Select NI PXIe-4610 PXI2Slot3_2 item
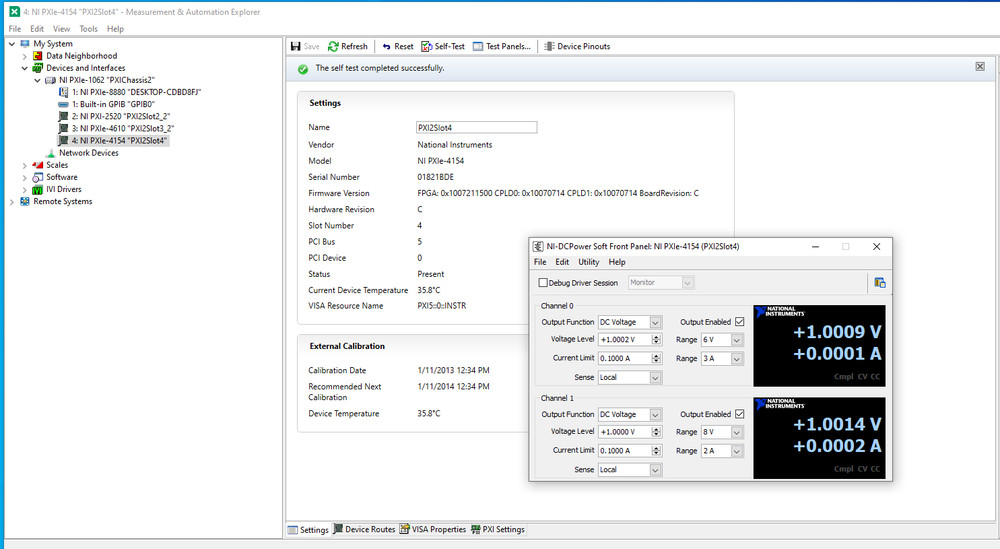The image size is (1000, 549). (x=122, y=129)
